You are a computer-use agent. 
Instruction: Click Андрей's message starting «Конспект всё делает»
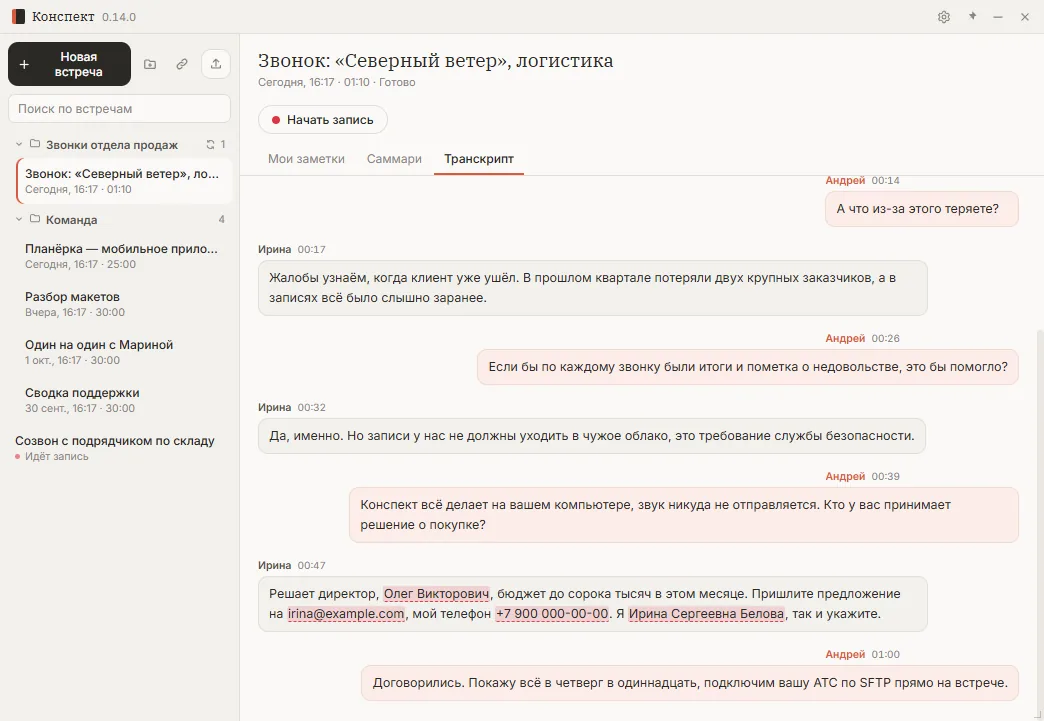(684, 515)
